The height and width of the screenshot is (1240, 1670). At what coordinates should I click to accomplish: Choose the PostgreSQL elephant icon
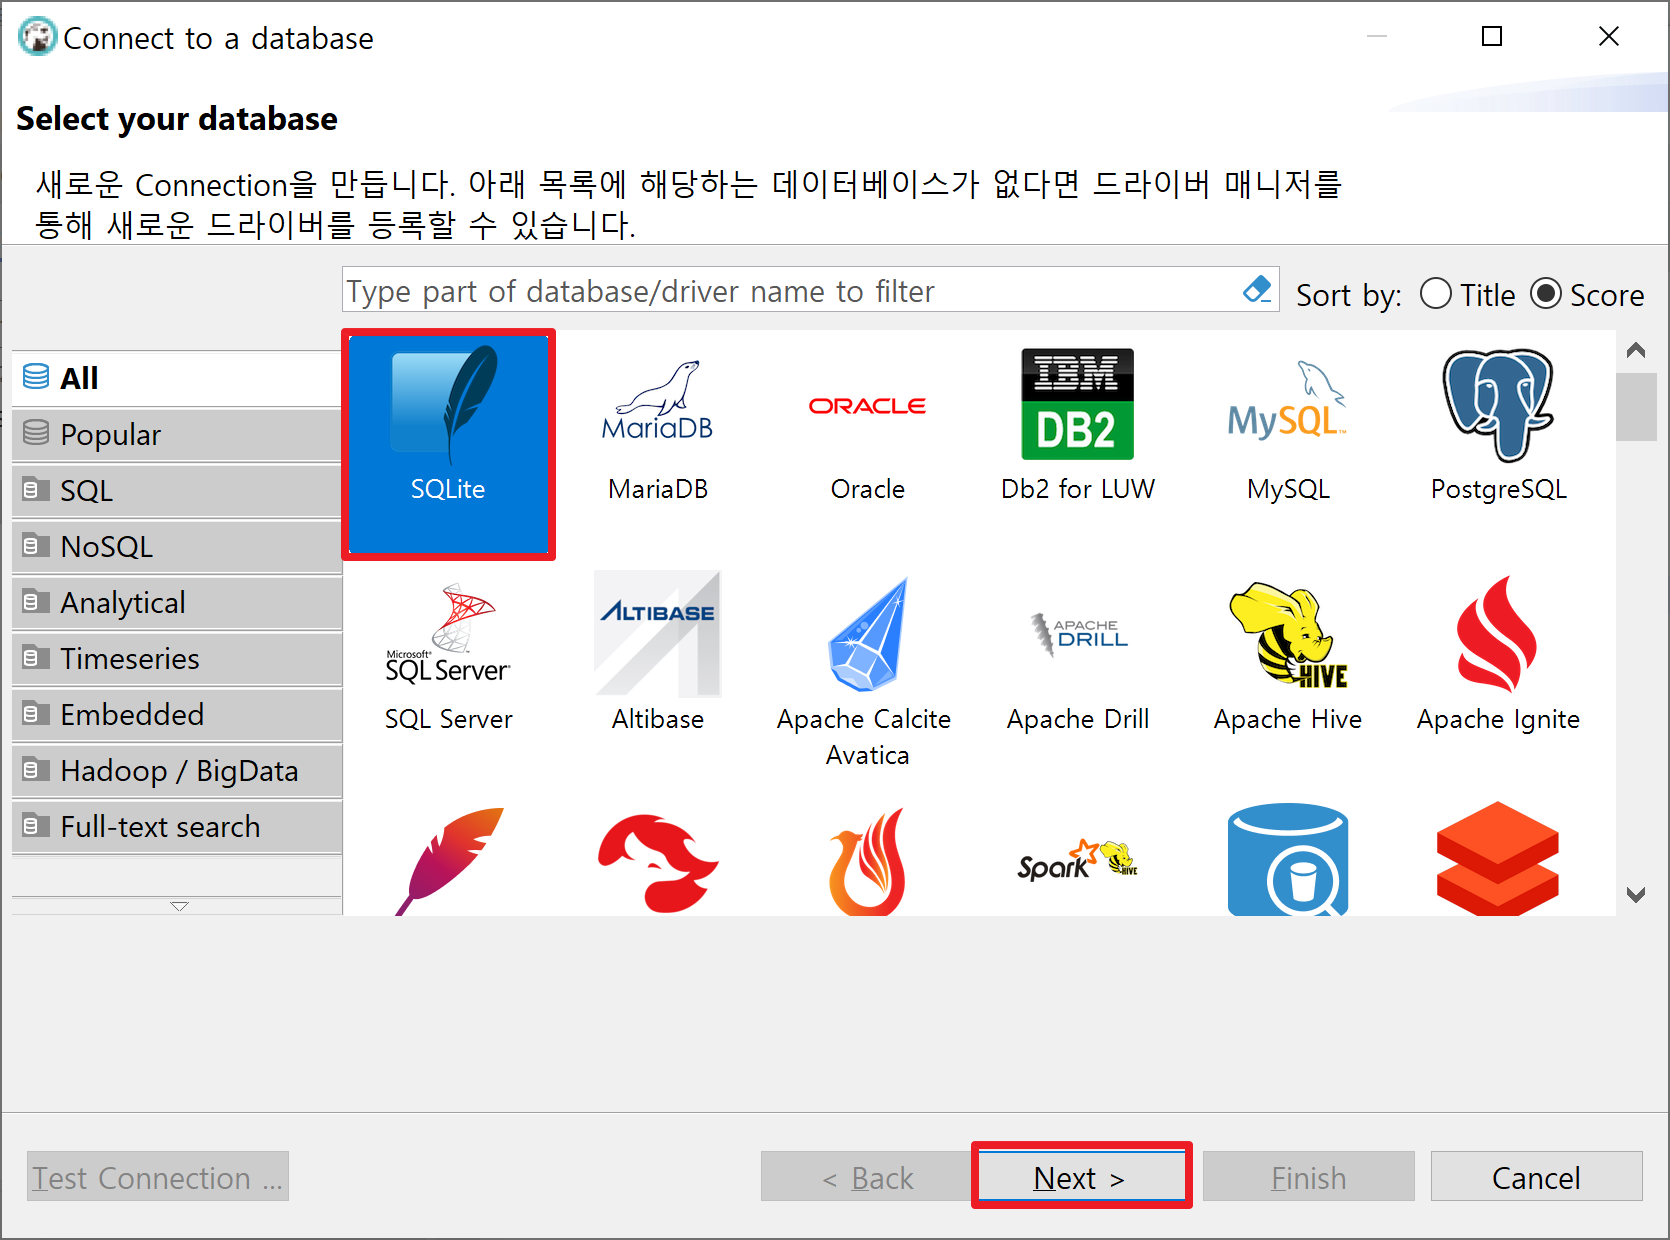pyautogui.click(x=1497, y=404)
